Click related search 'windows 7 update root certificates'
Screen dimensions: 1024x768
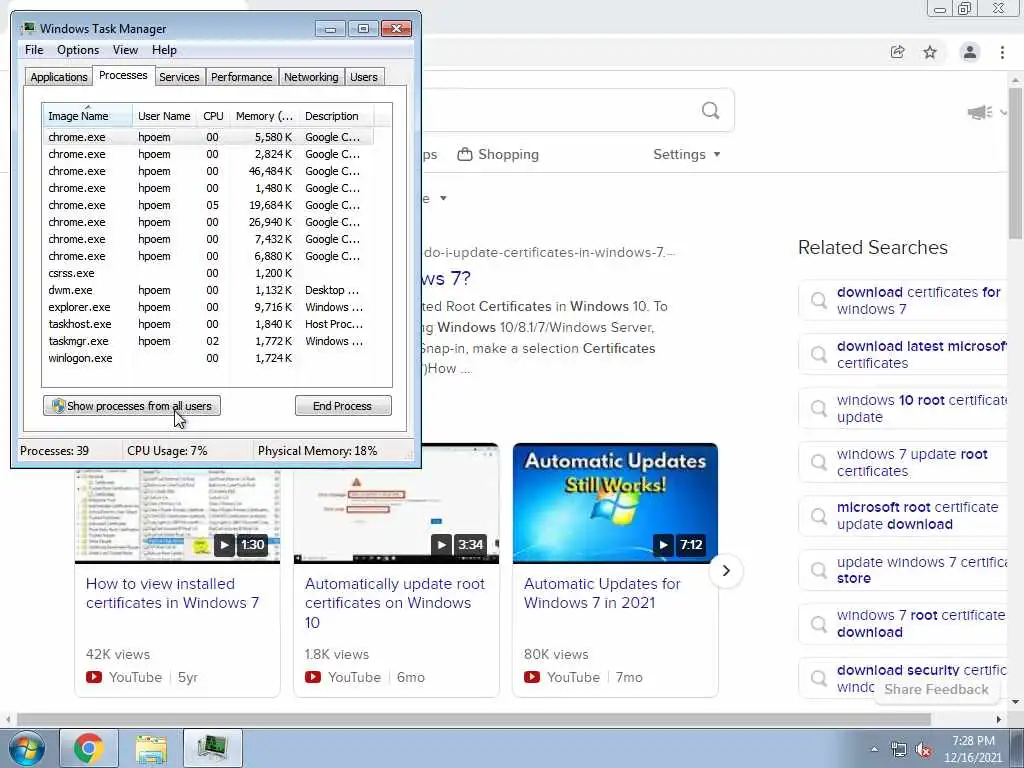(912, 462)
